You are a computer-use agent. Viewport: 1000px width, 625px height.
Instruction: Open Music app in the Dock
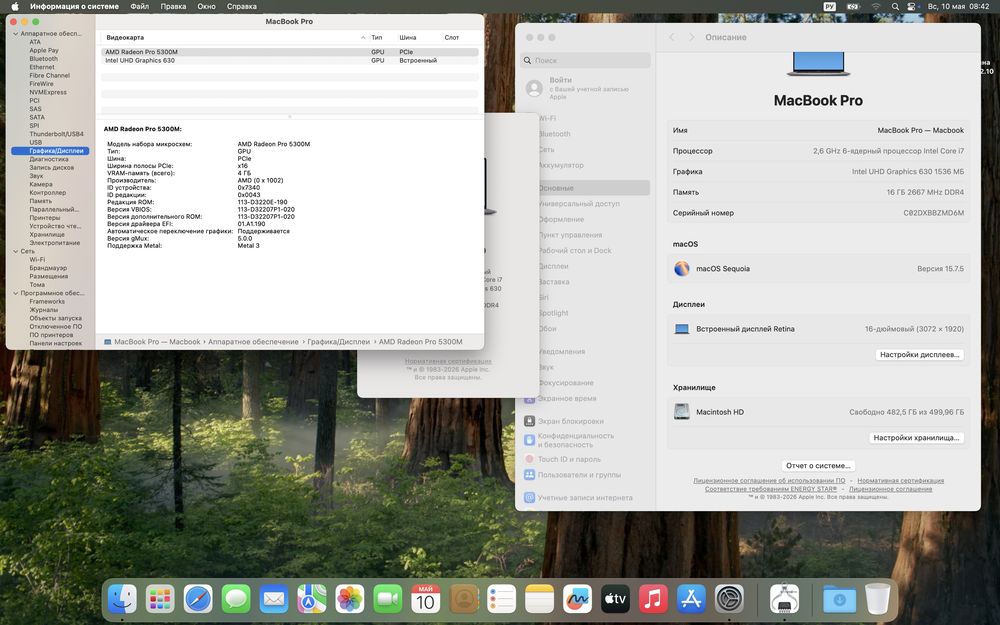653,599
